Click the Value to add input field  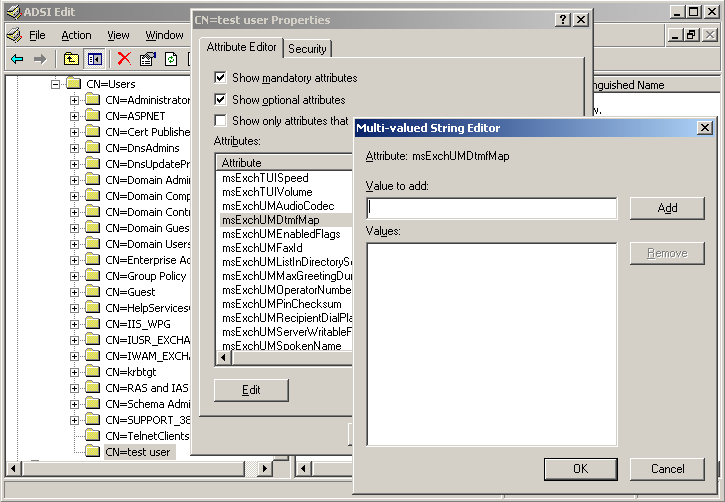point(492,208)
